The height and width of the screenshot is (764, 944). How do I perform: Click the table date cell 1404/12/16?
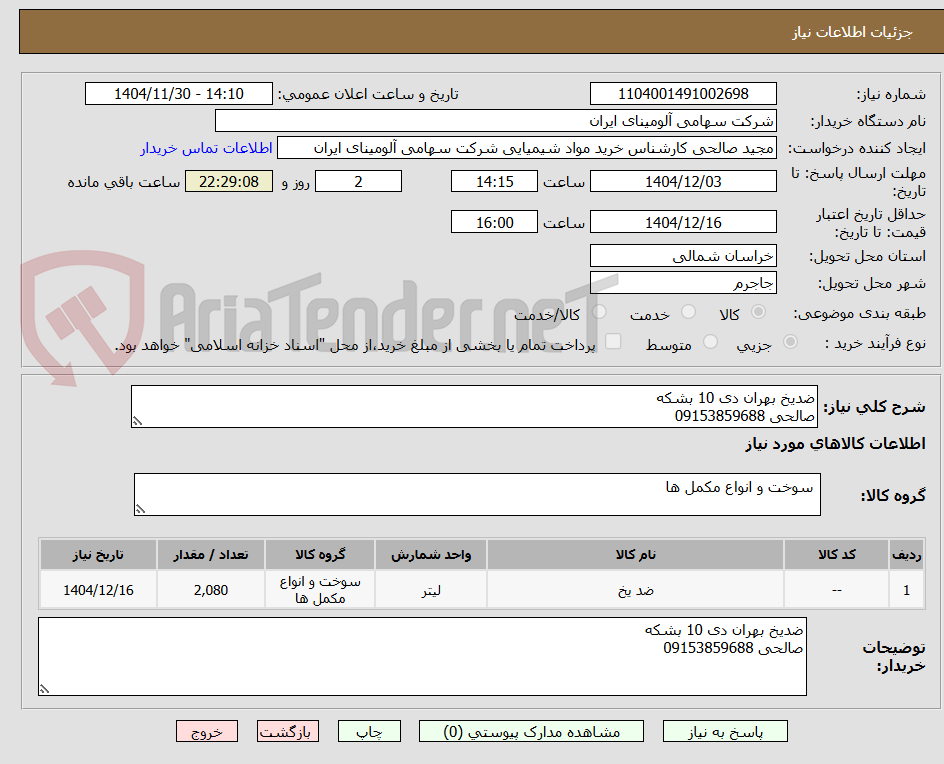(x=98, y=590)
